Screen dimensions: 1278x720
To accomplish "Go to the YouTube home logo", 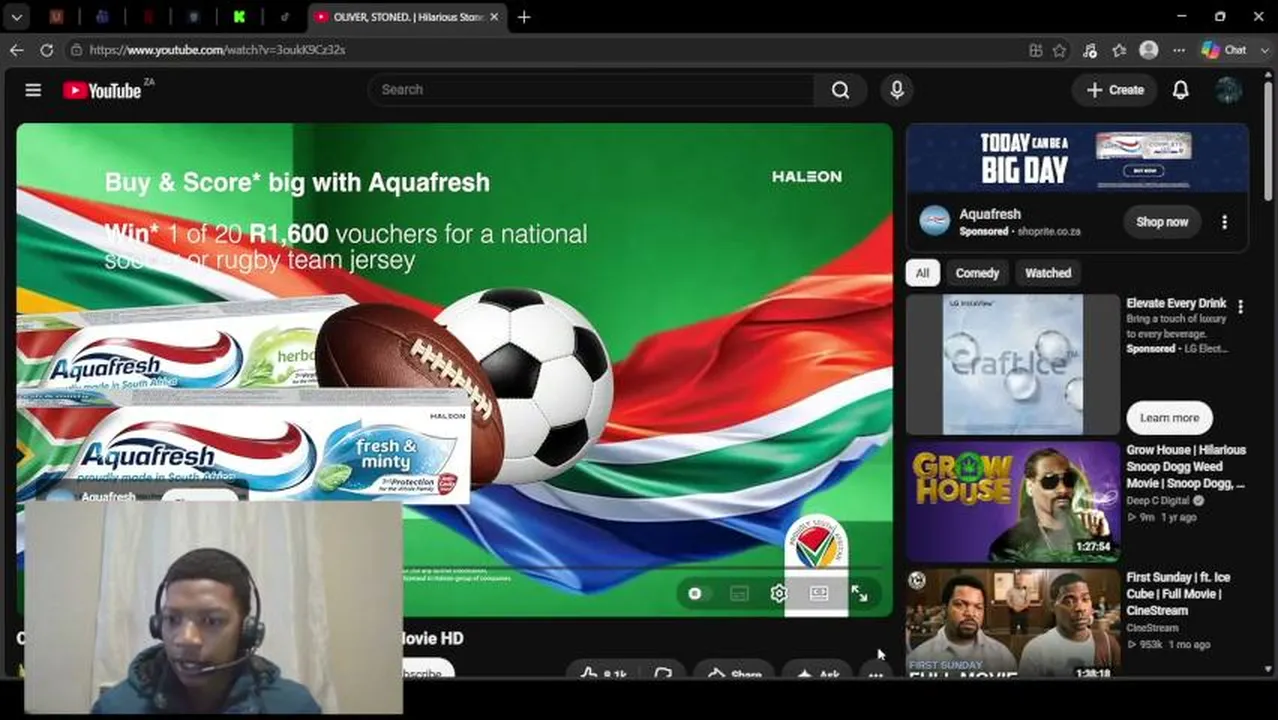I will (x=102, y=90).
